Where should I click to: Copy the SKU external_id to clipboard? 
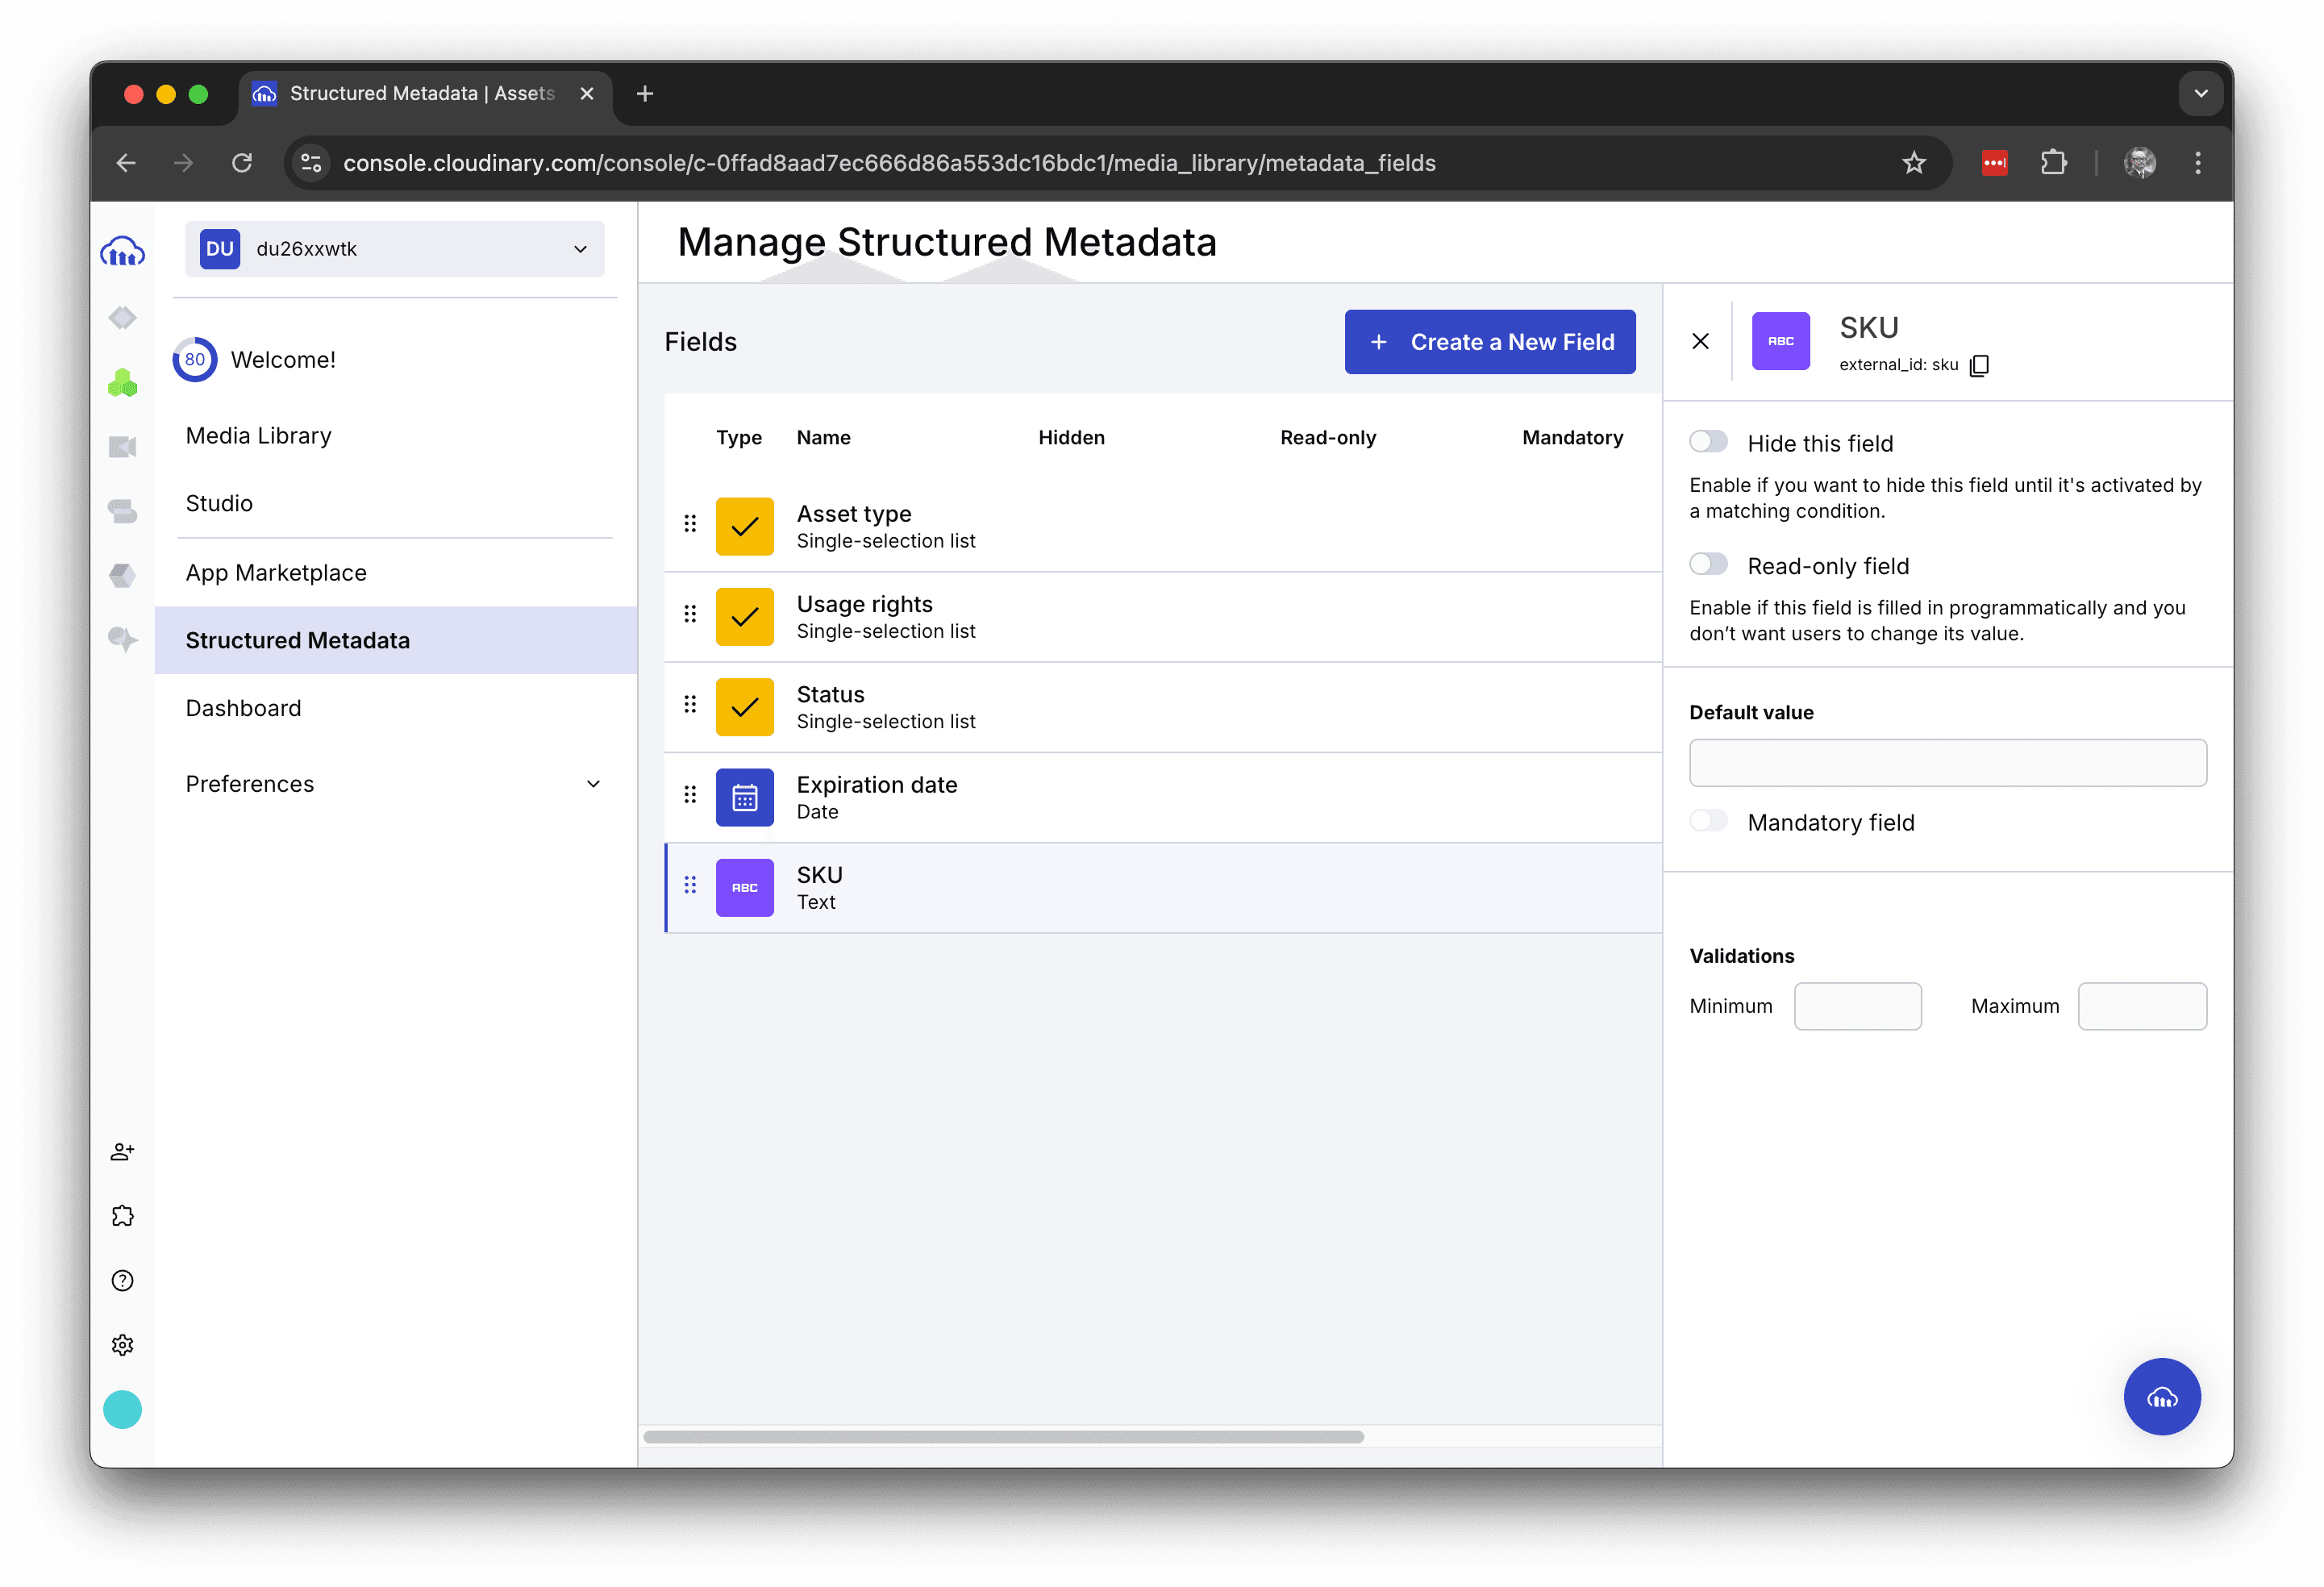[x=1978, y=365]
